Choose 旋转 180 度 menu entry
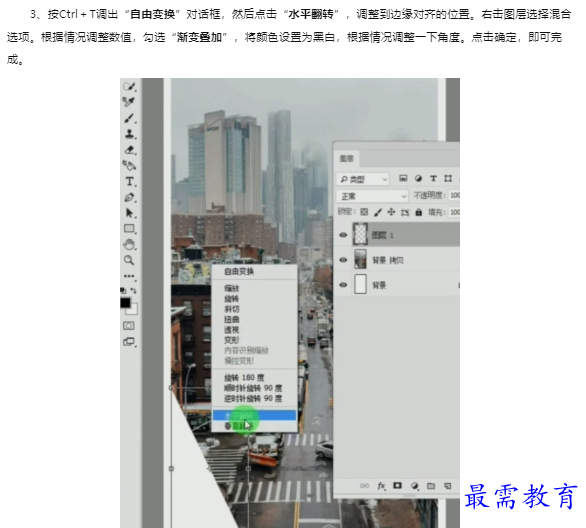 click(244, 377)
